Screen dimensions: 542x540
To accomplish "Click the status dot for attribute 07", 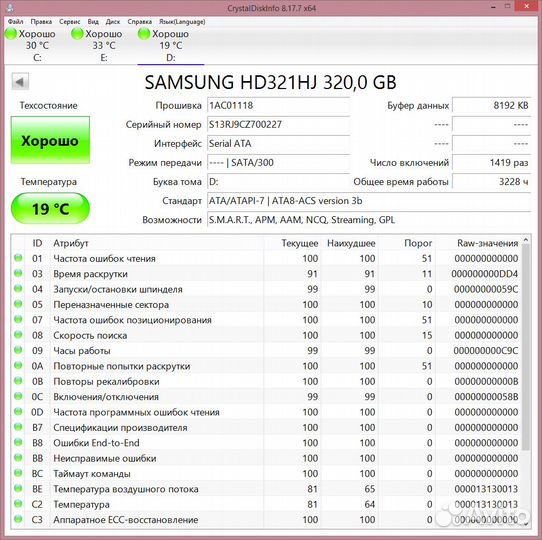I will click(18, 319).
